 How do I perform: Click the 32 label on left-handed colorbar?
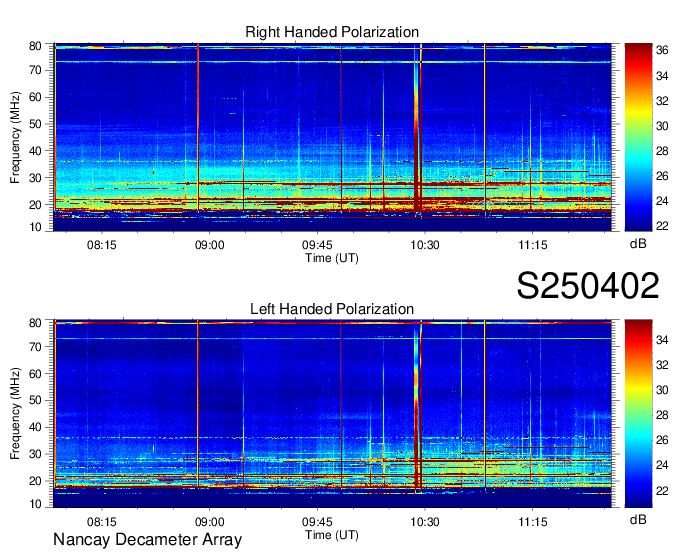662,365
